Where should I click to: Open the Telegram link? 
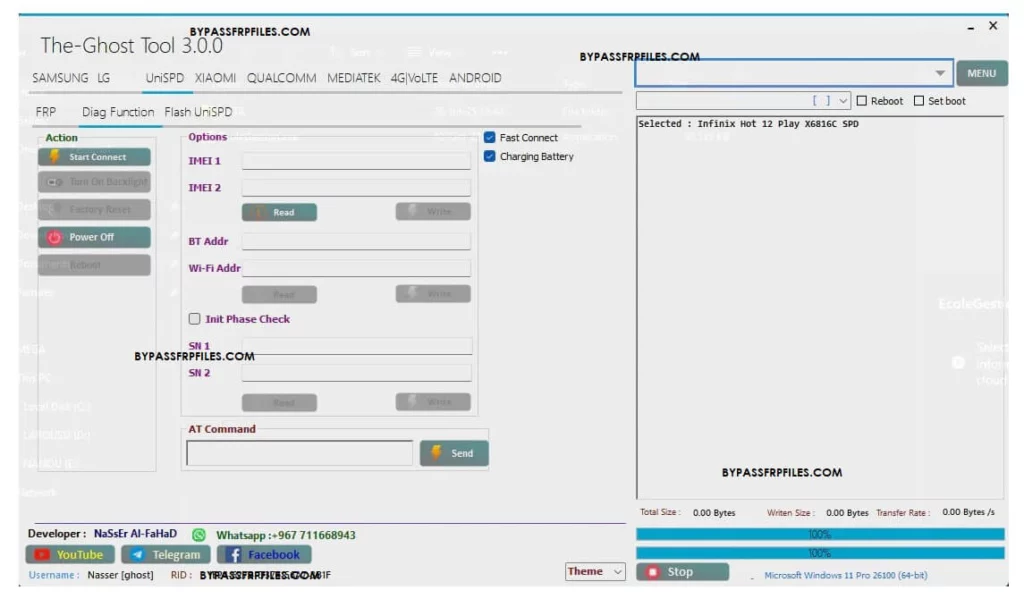[166, 555]
